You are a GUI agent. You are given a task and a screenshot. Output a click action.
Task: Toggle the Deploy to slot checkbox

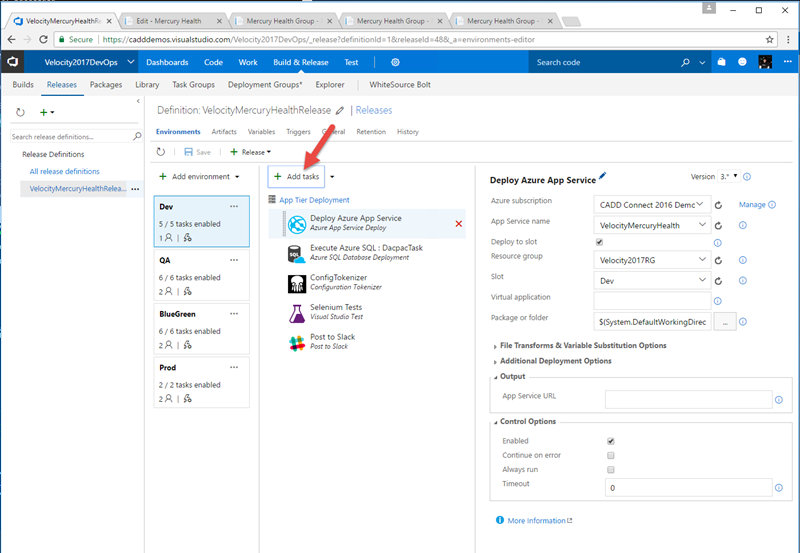tap(599, 242)
